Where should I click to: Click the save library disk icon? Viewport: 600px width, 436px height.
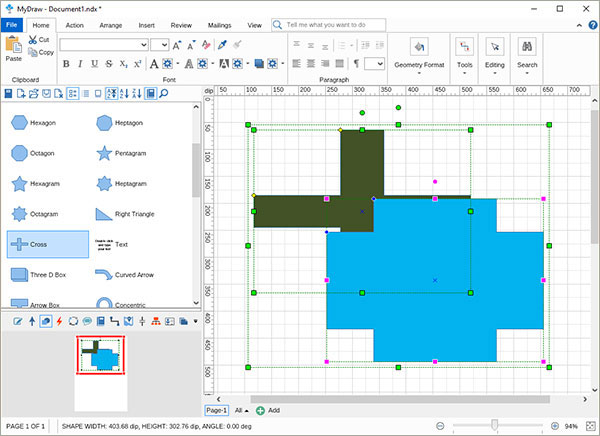click(x=9, y=94)
